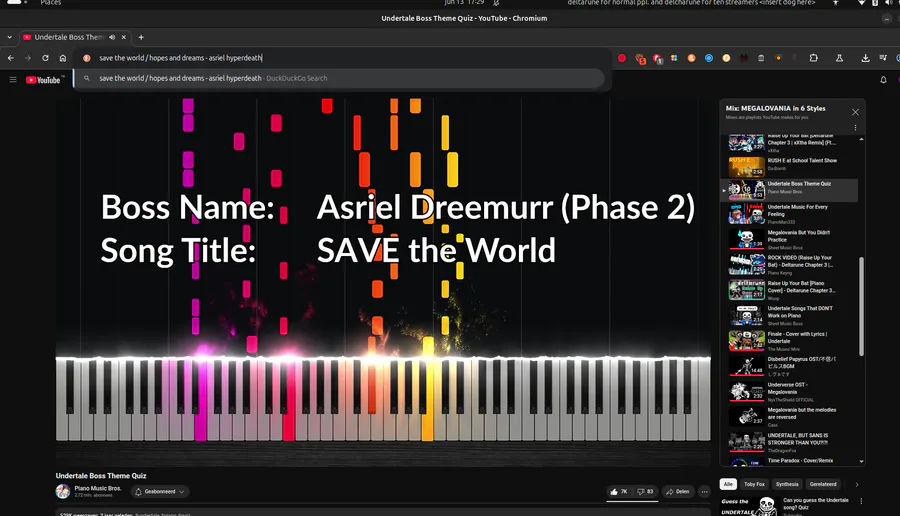This screenshot has height=516, width=900.
Task: Play Undertale Music For Every Feeling
Action: (793, 214)
